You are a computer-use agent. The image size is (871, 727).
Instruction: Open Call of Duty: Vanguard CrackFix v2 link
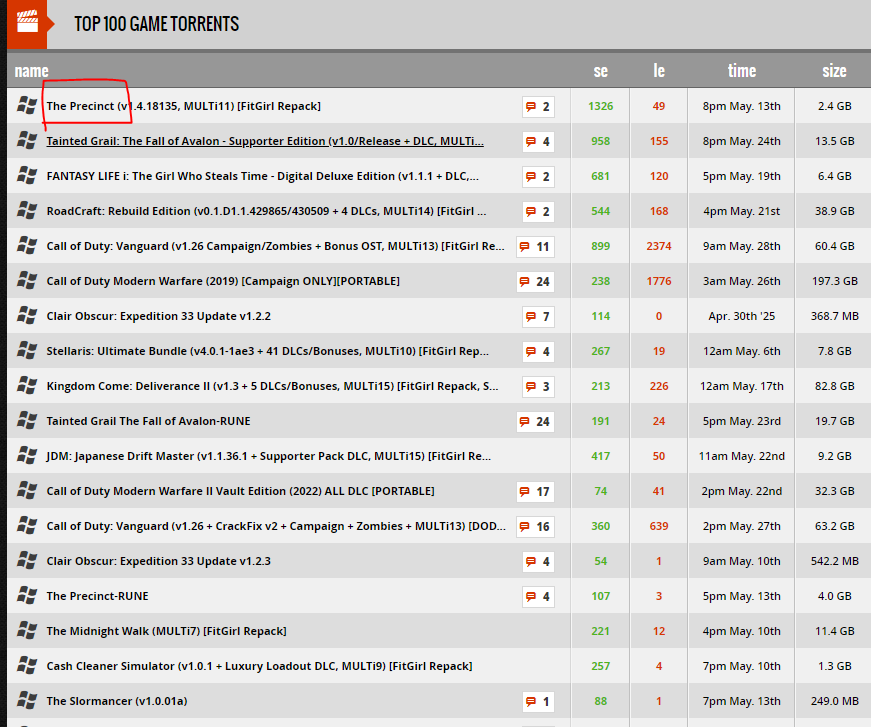(276, 526)
